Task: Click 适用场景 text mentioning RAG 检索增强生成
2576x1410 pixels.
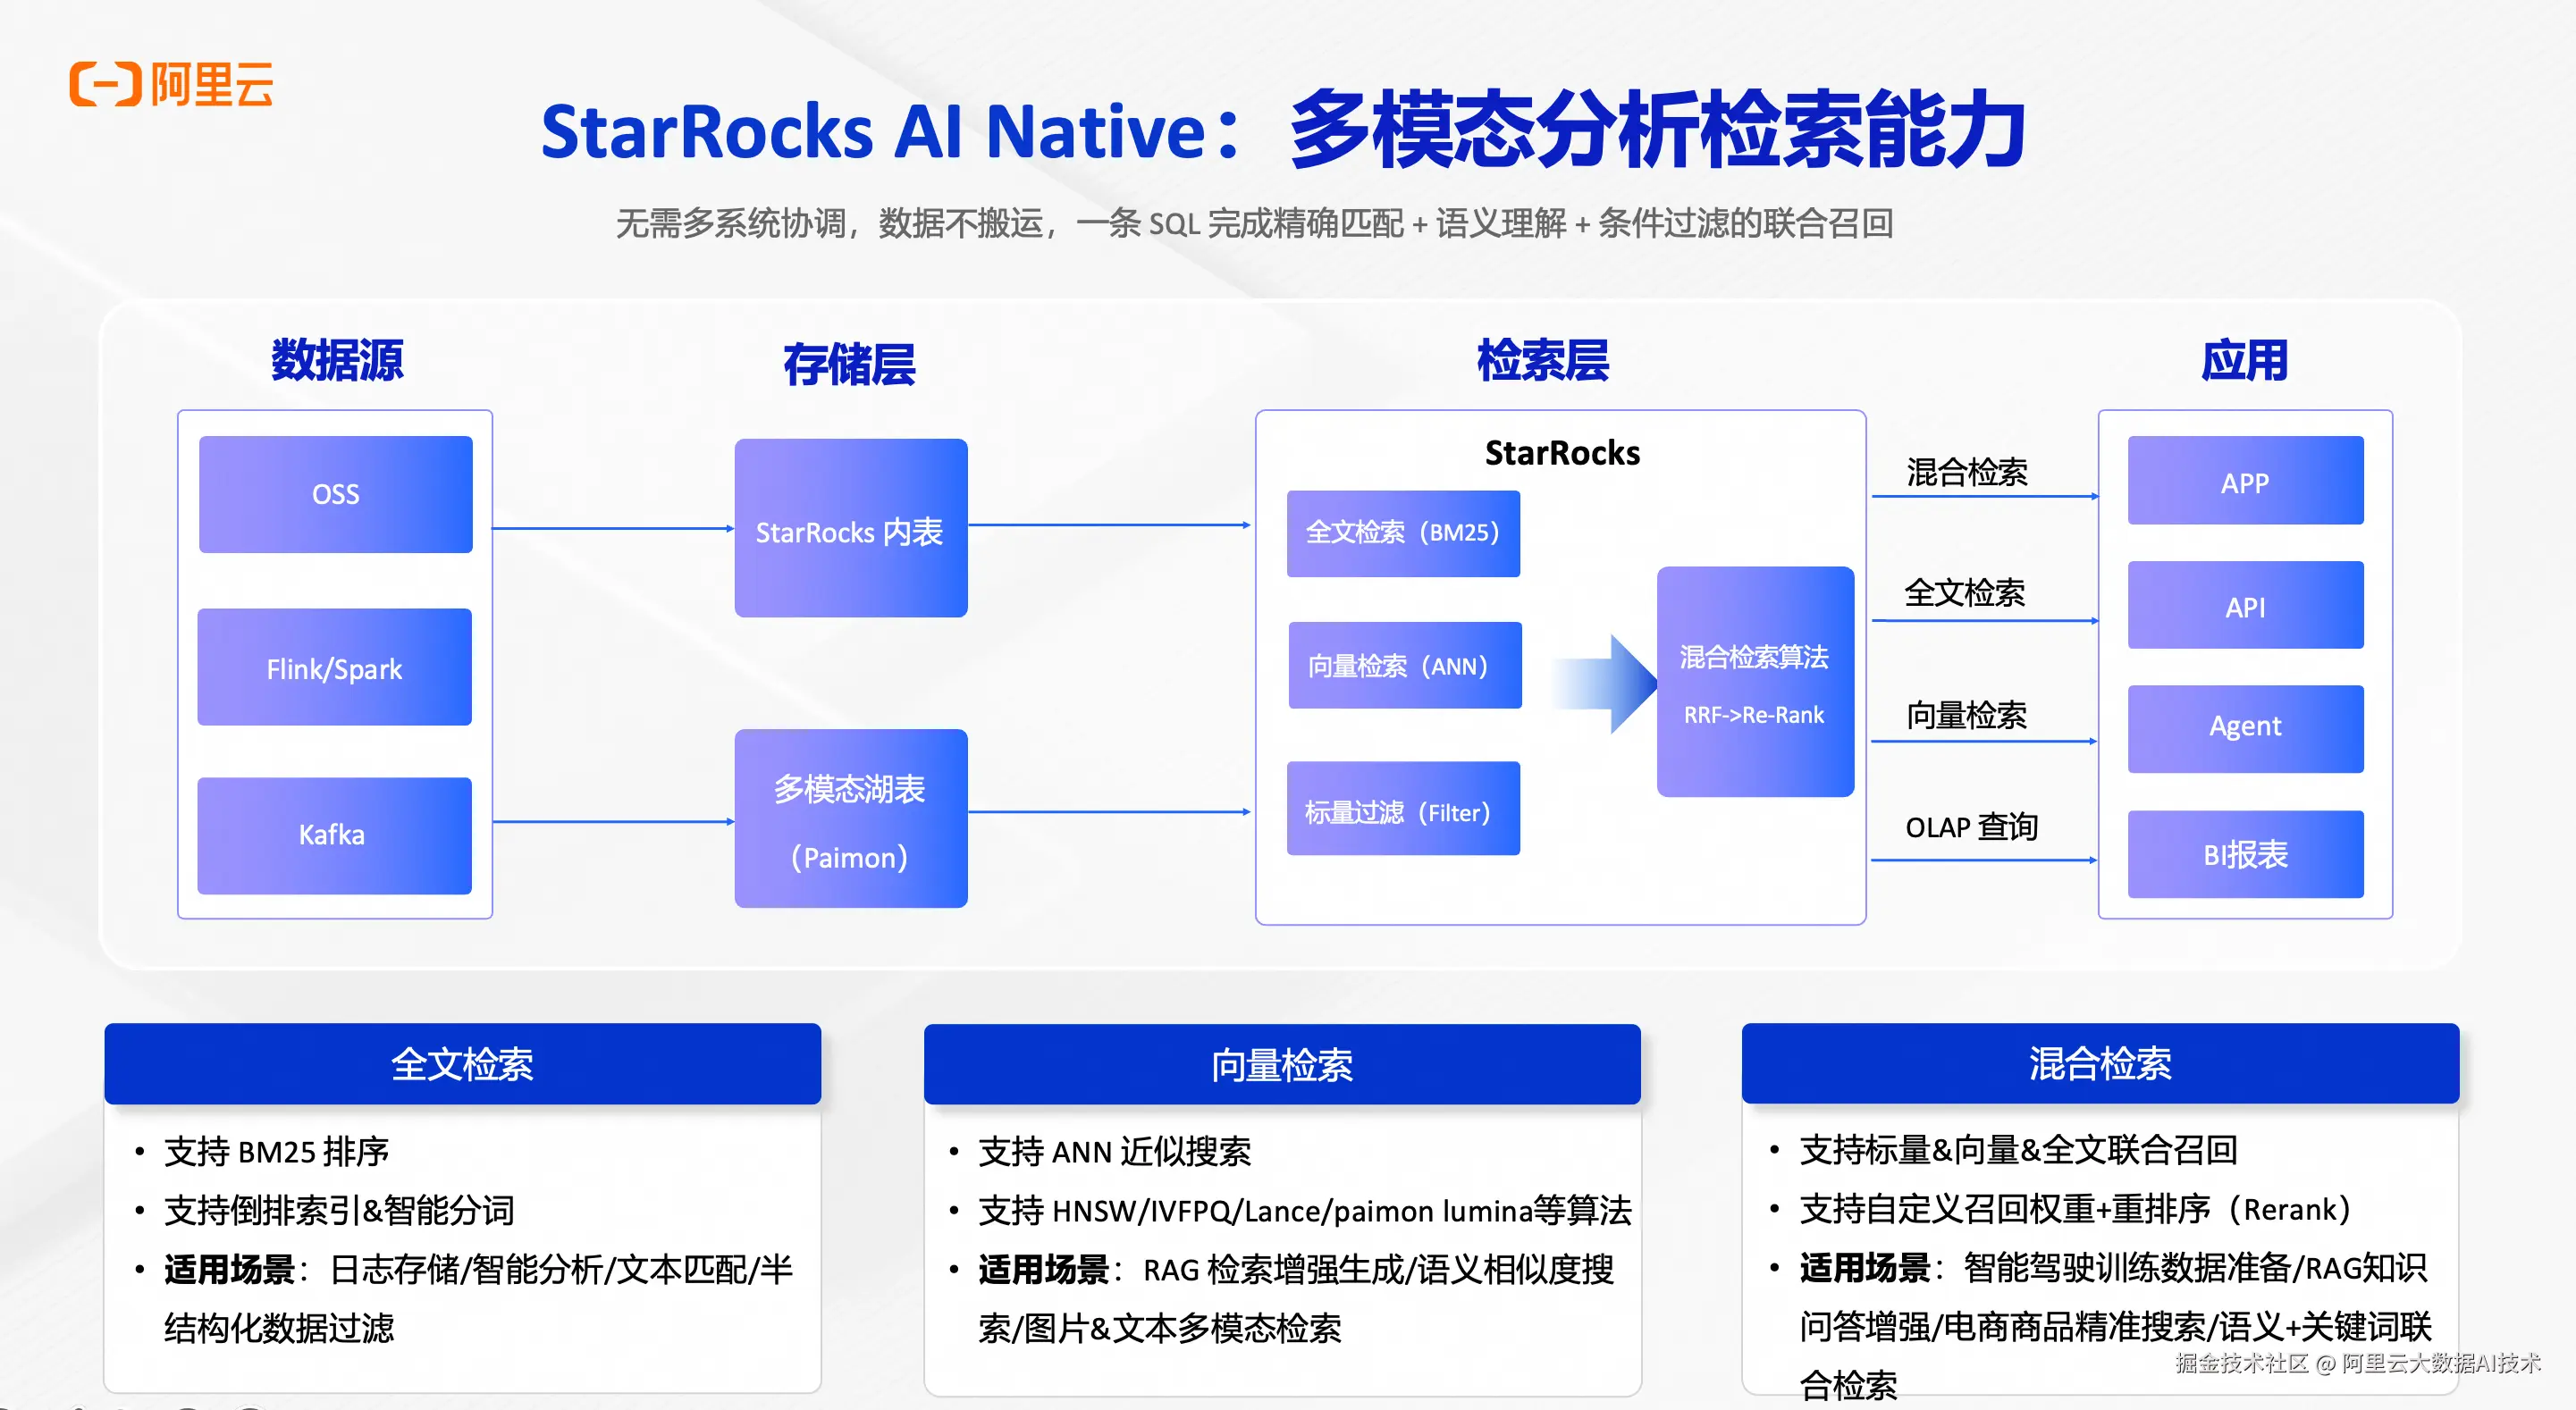Action: click(1296, 1299)
